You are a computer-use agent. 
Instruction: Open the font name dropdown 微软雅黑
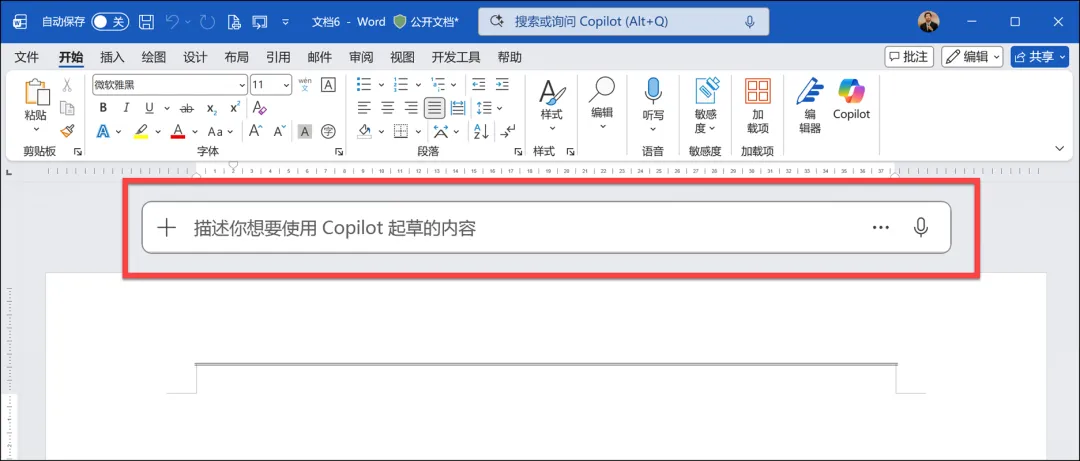(242, 85)
